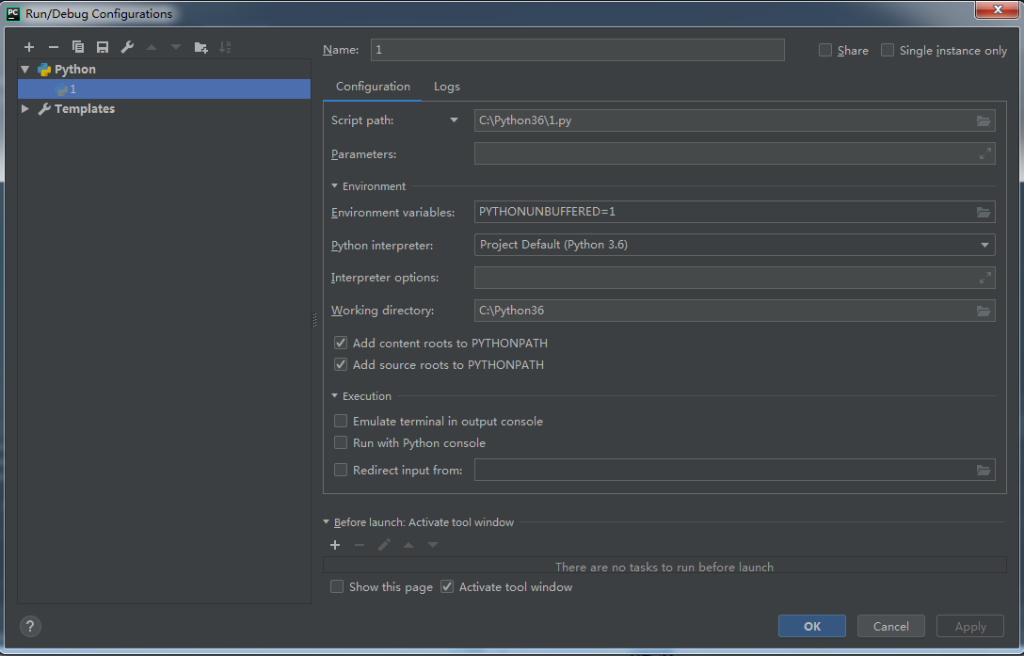
Task: Save configuration with the save icon
Action: [102, 46]
